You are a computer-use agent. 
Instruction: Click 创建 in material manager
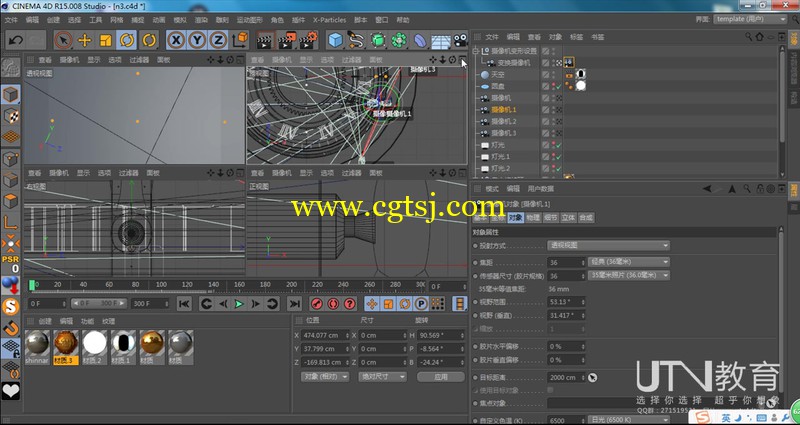[45, 321]
